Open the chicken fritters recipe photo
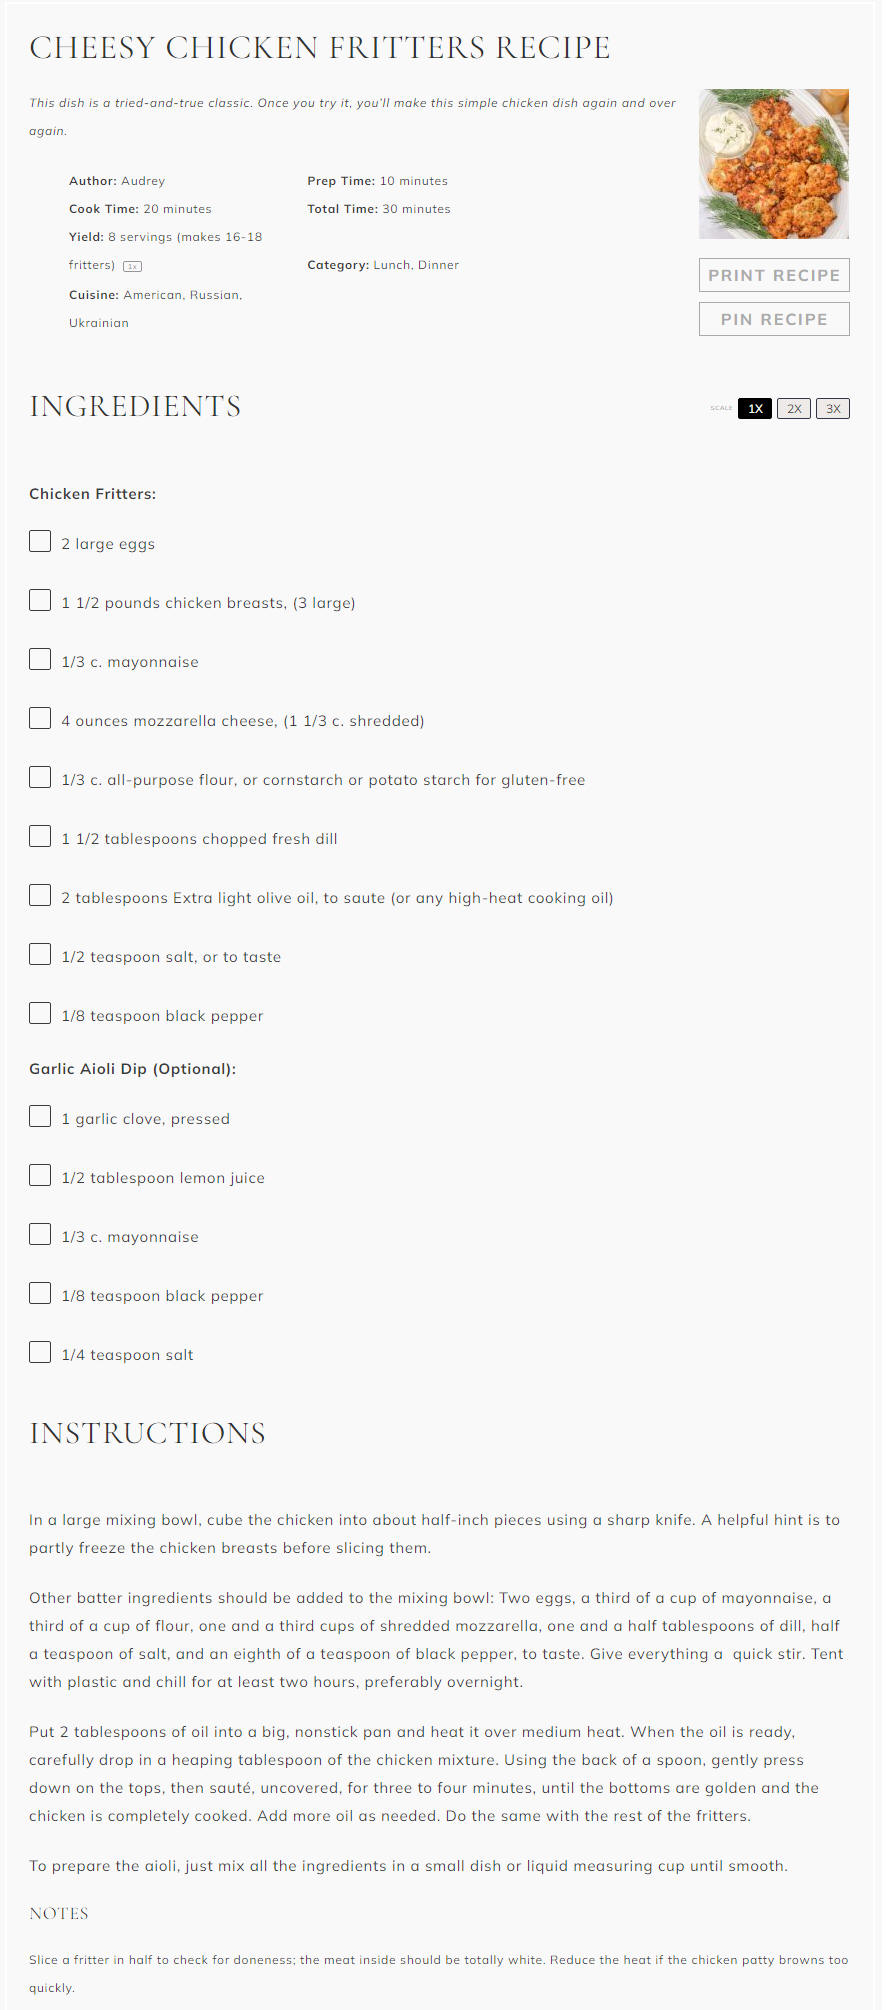 (x=774, y=164)
